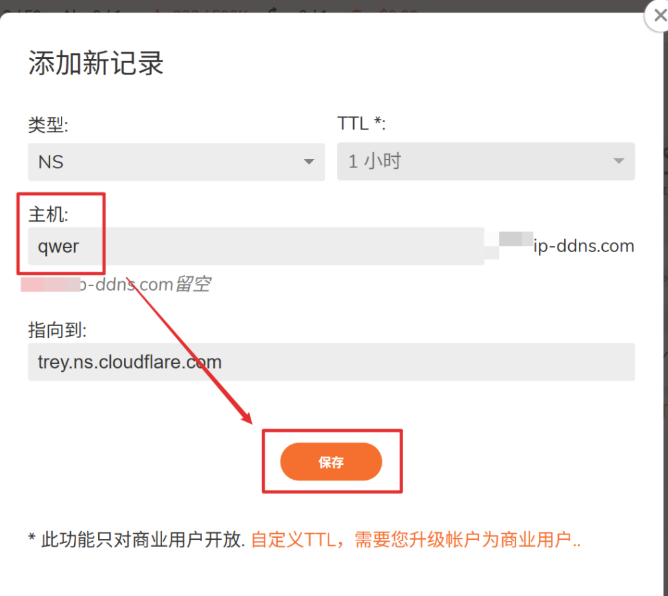Click the TTL *: label
668x596 pixels.
click(x=361, y=124)
